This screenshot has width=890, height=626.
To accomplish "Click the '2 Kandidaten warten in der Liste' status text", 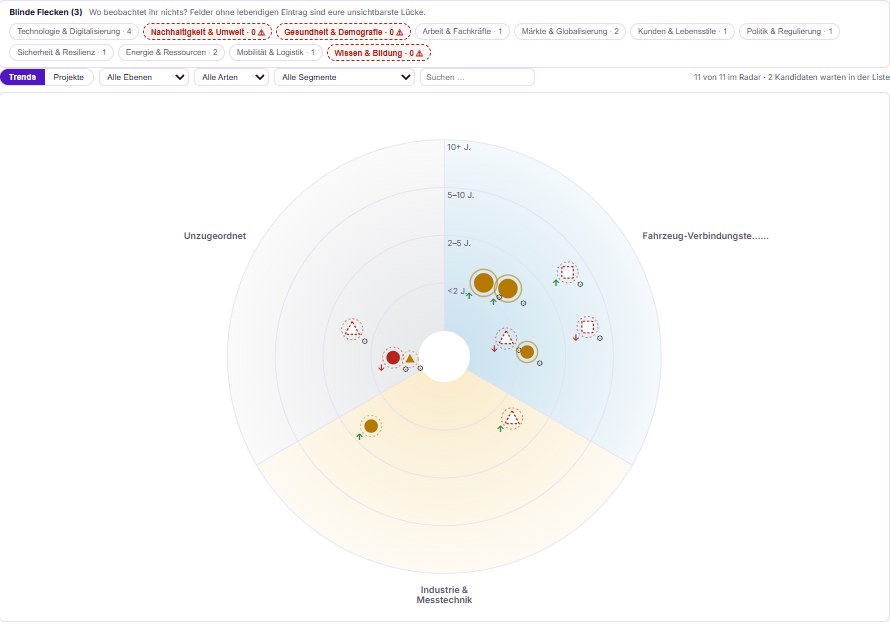I will click(x=829, y=77).
